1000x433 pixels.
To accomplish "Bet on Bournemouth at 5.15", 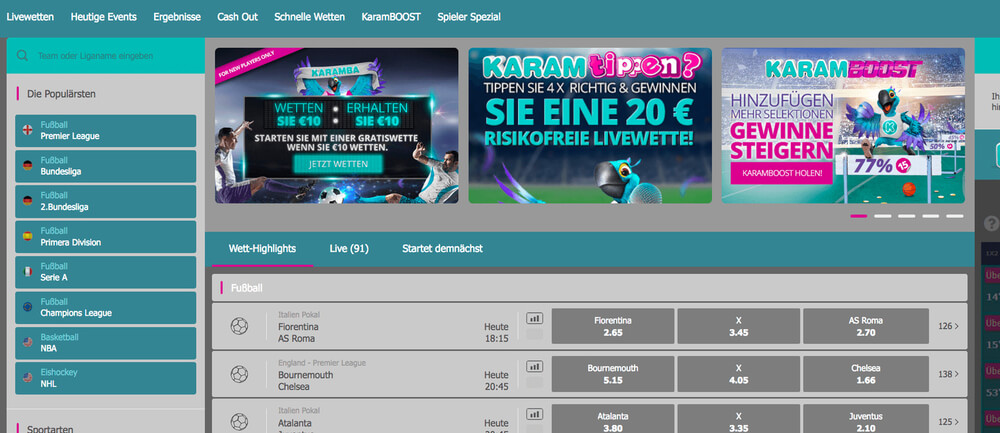I will [x=613, y=374].
